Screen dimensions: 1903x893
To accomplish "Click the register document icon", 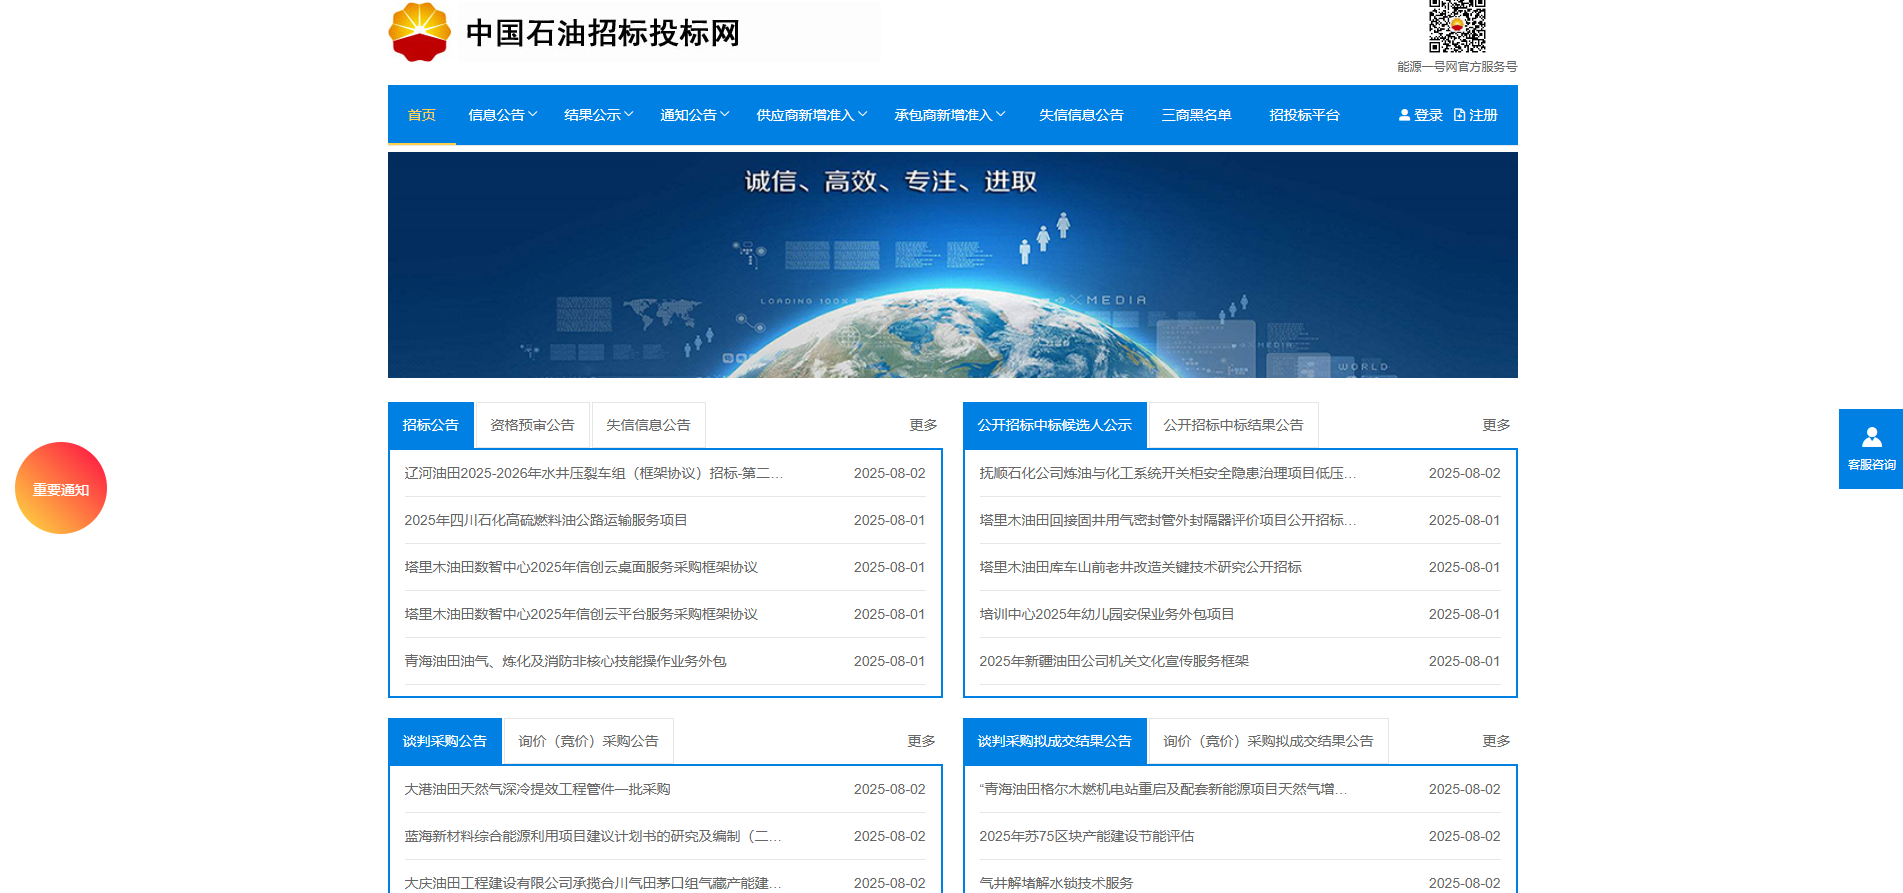I will point(1459,115).
